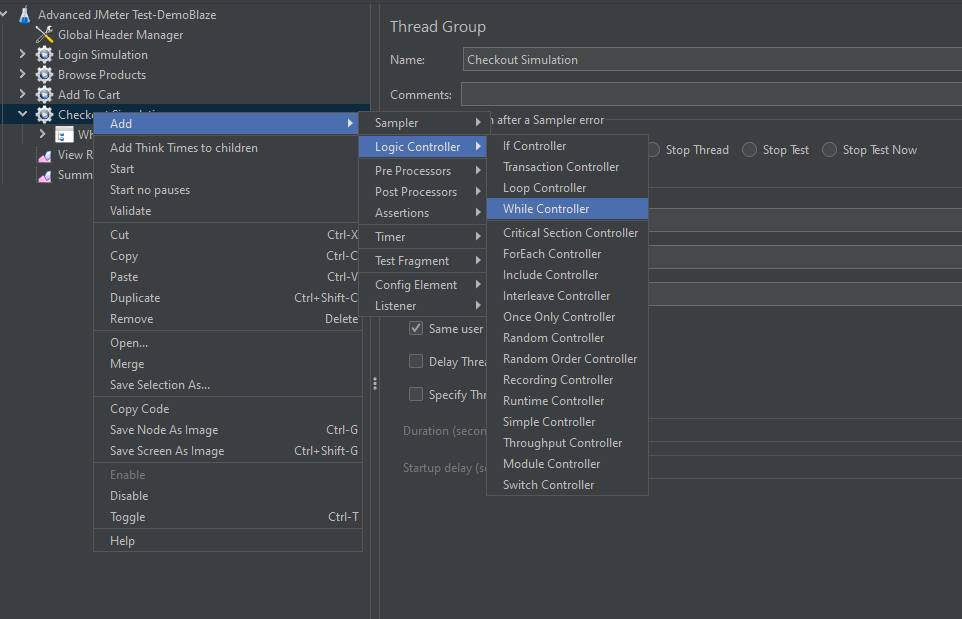Select Switch Controller from the submenu
This screenshot has width=962, height=619.
pyautogui.click(x=567, y=485)
